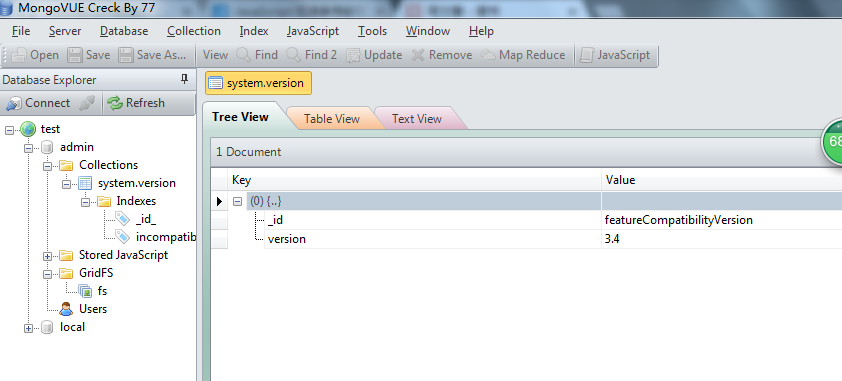The height and width of the screenshot is (381, 842).
Task: Select the test server globe icon
Action: pos(28,129)
